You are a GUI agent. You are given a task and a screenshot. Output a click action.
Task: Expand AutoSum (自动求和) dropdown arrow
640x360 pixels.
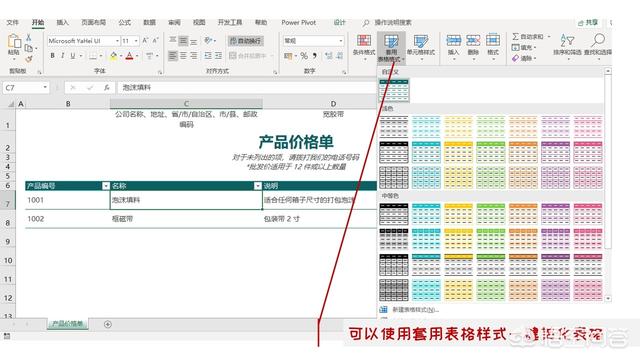(549, 37)
